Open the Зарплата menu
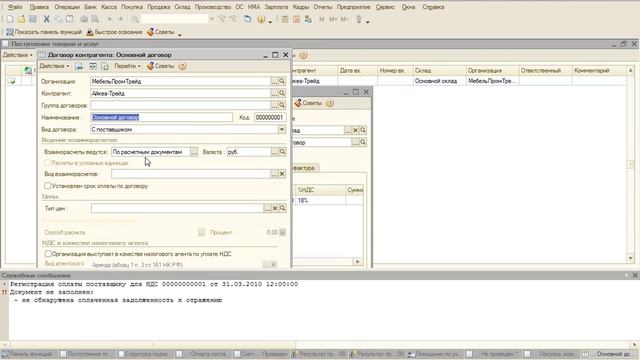Screen dimensions: 640x360 (x=276, y=7)
